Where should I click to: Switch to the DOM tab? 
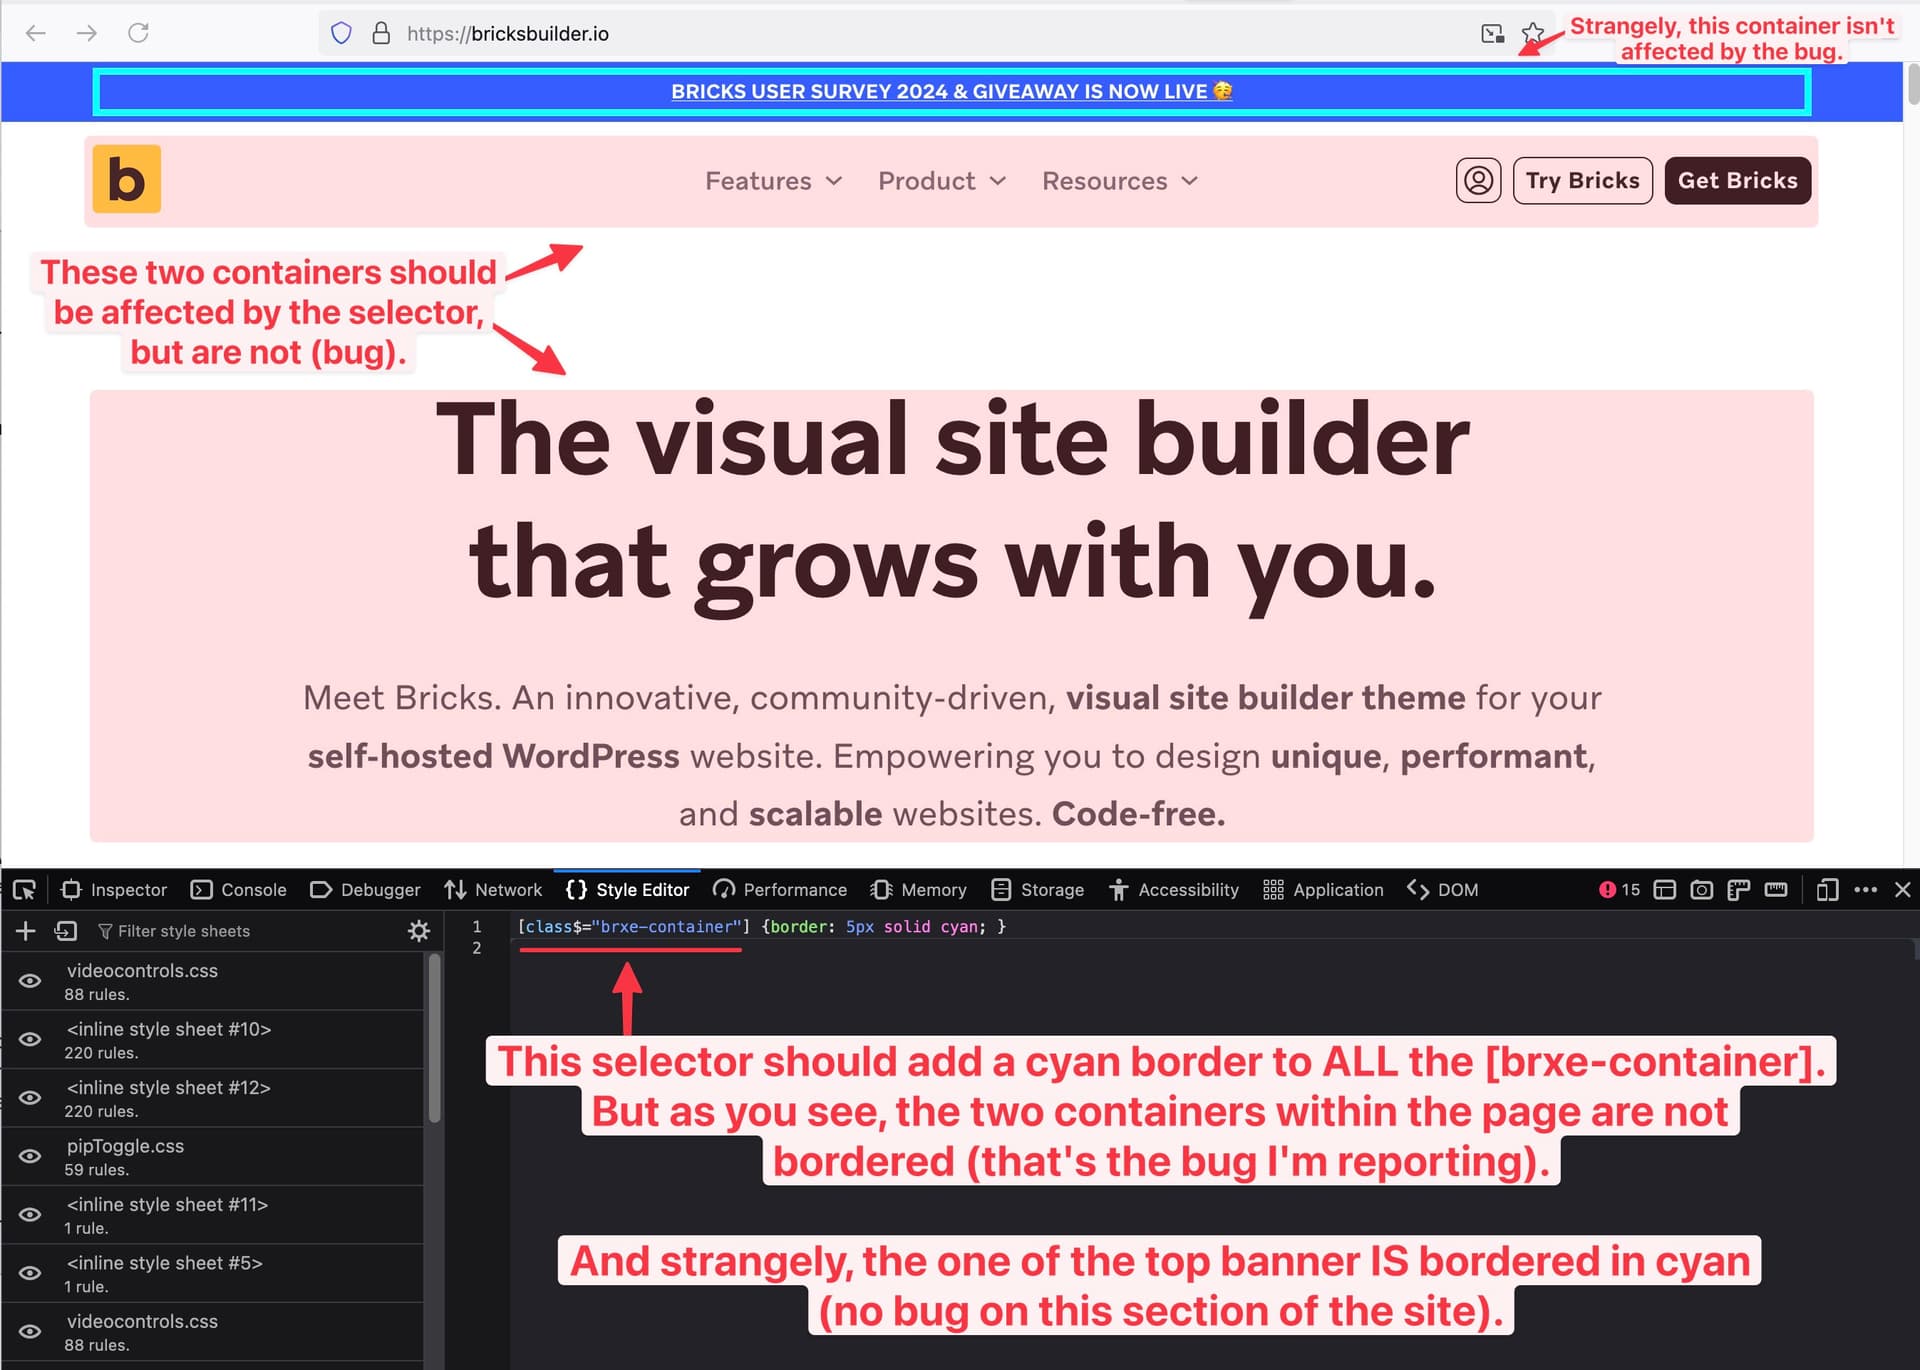[x=1443, y=890]
